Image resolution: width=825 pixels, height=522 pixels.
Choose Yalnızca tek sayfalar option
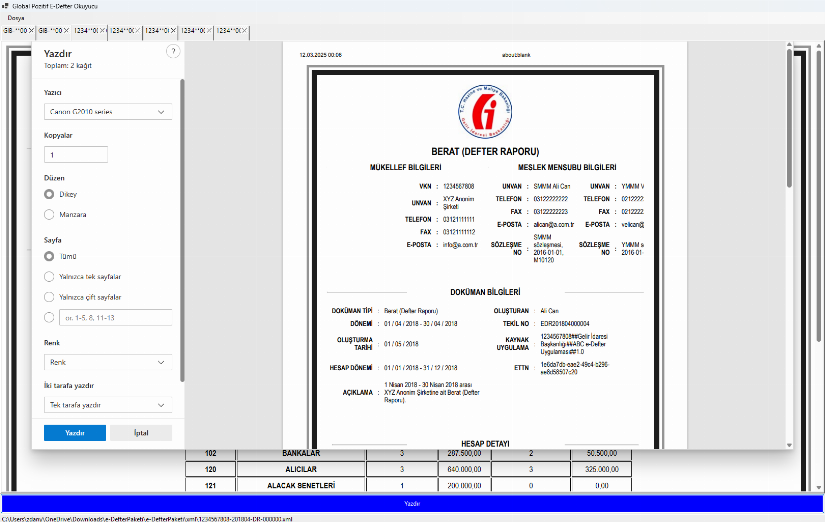[x=49, y=277]
